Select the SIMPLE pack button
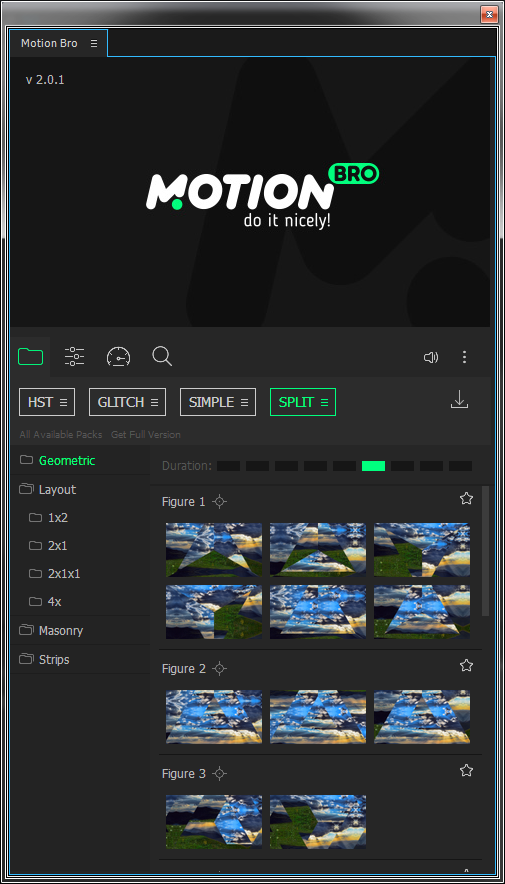Viewport: 505px width, 884px height. coord(218,402)
